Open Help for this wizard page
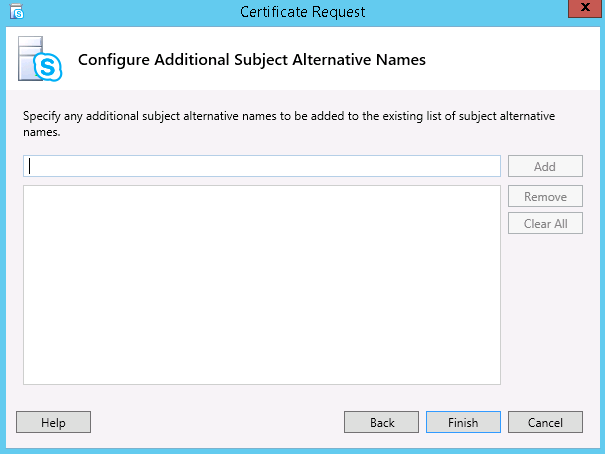605x454 pixels. [54, 422]
